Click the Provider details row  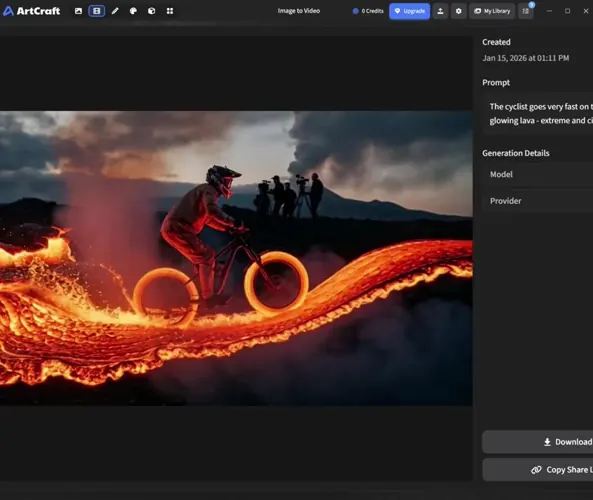tap(537, 201)
